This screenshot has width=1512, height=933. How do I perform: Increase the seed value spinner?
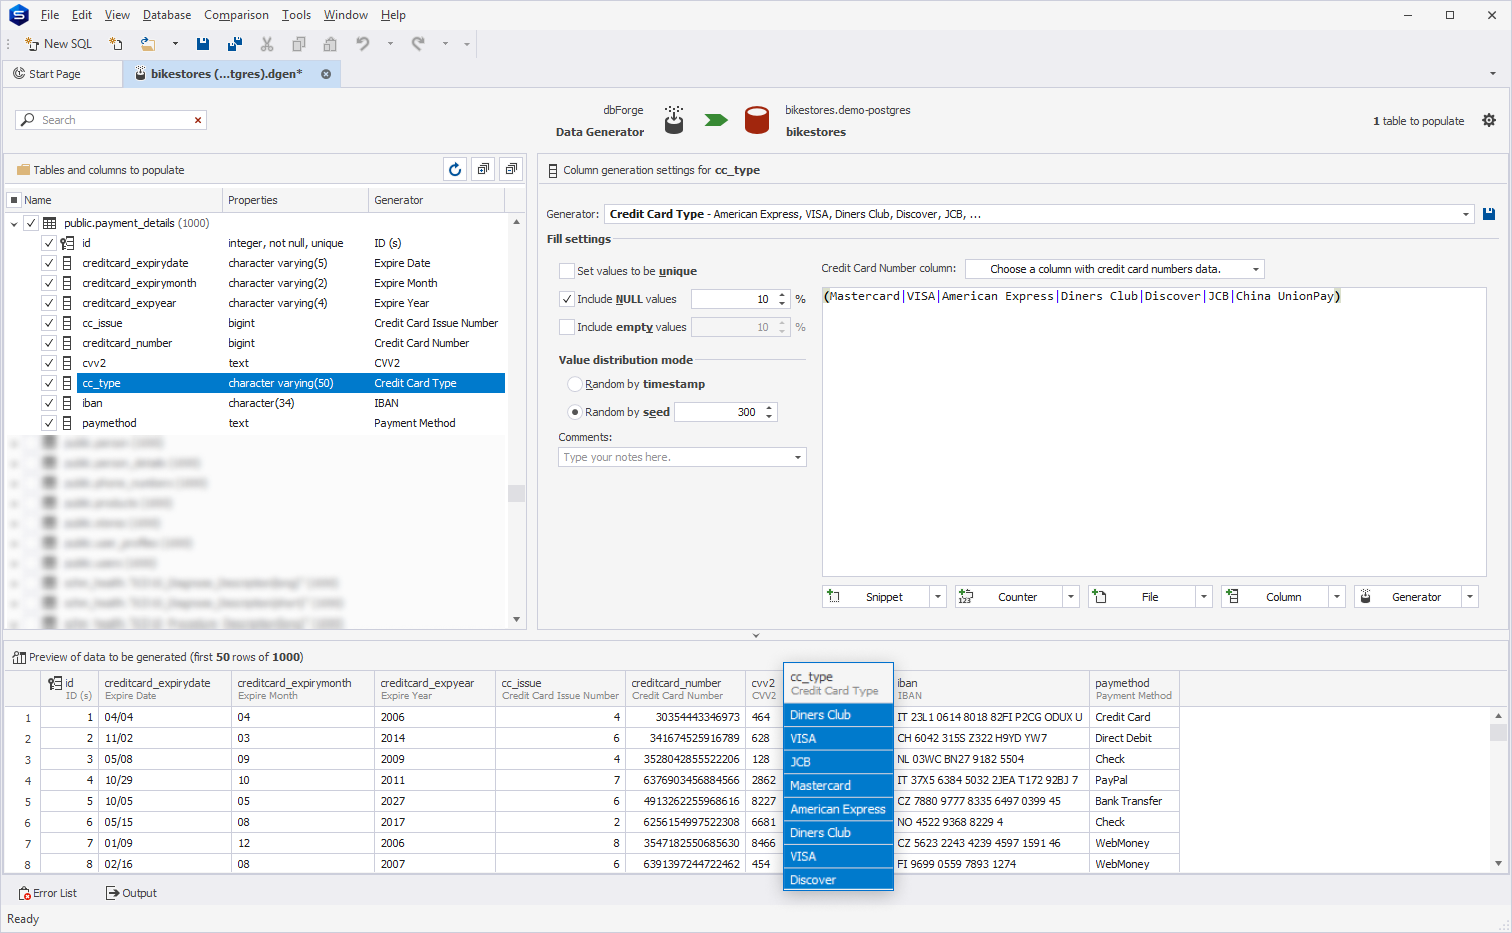(x=769, y=408)
